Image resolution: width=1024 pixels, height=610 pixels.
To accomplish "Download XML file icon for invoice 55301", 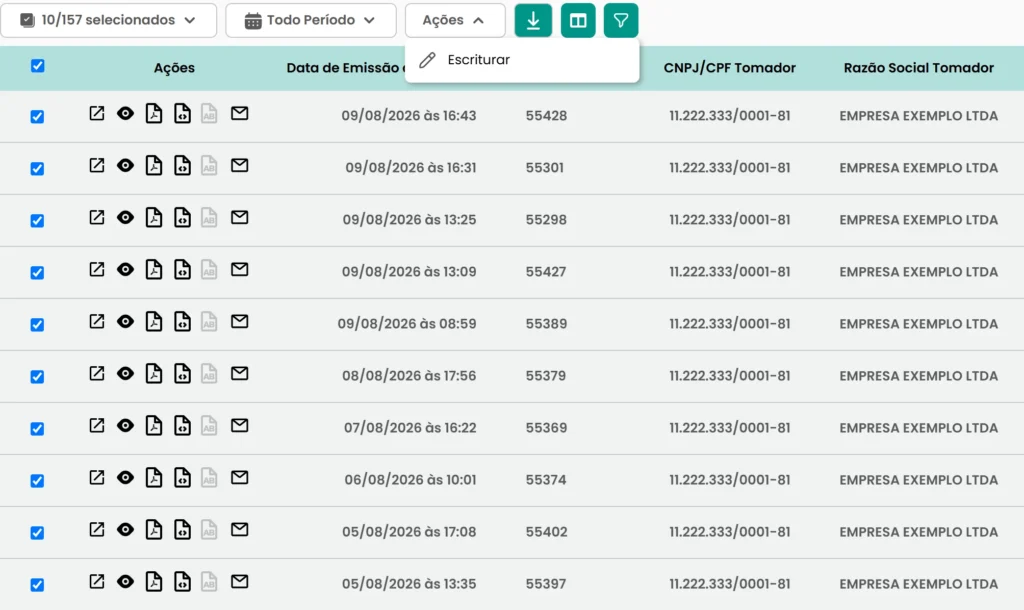I will (182, 165).
